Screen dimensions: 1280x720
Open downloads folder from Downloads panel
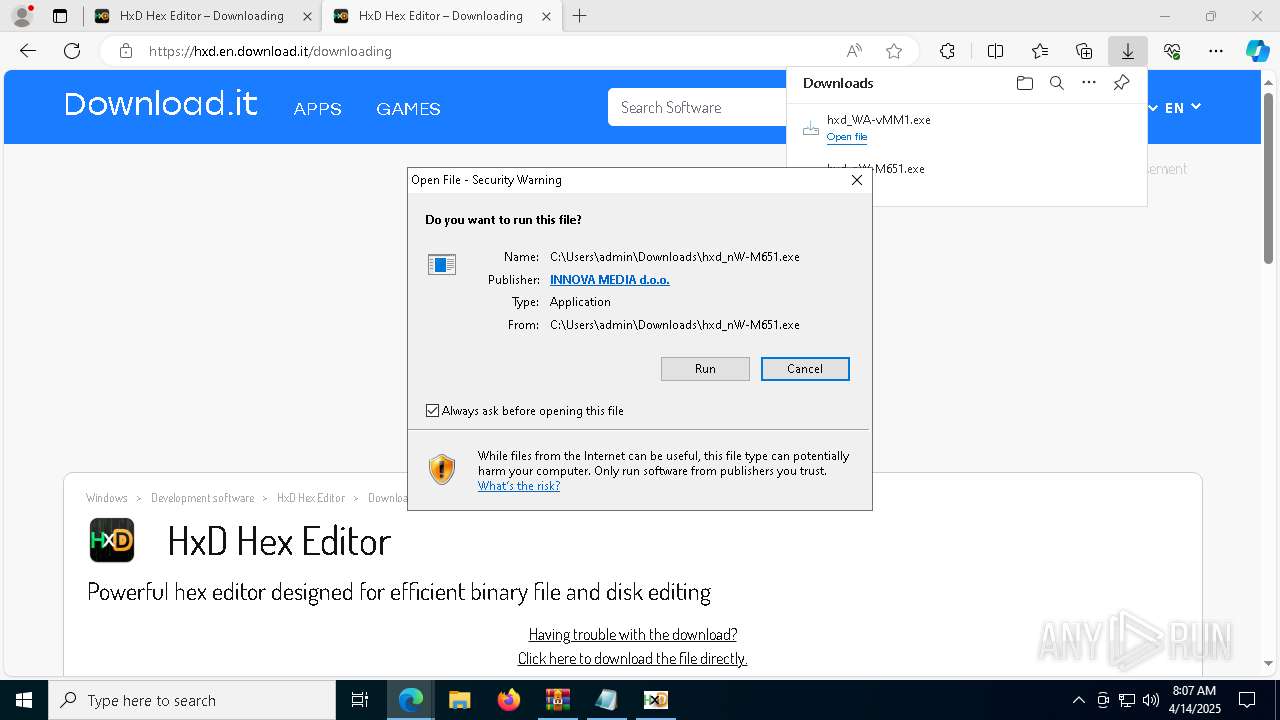coord(1024,83)
